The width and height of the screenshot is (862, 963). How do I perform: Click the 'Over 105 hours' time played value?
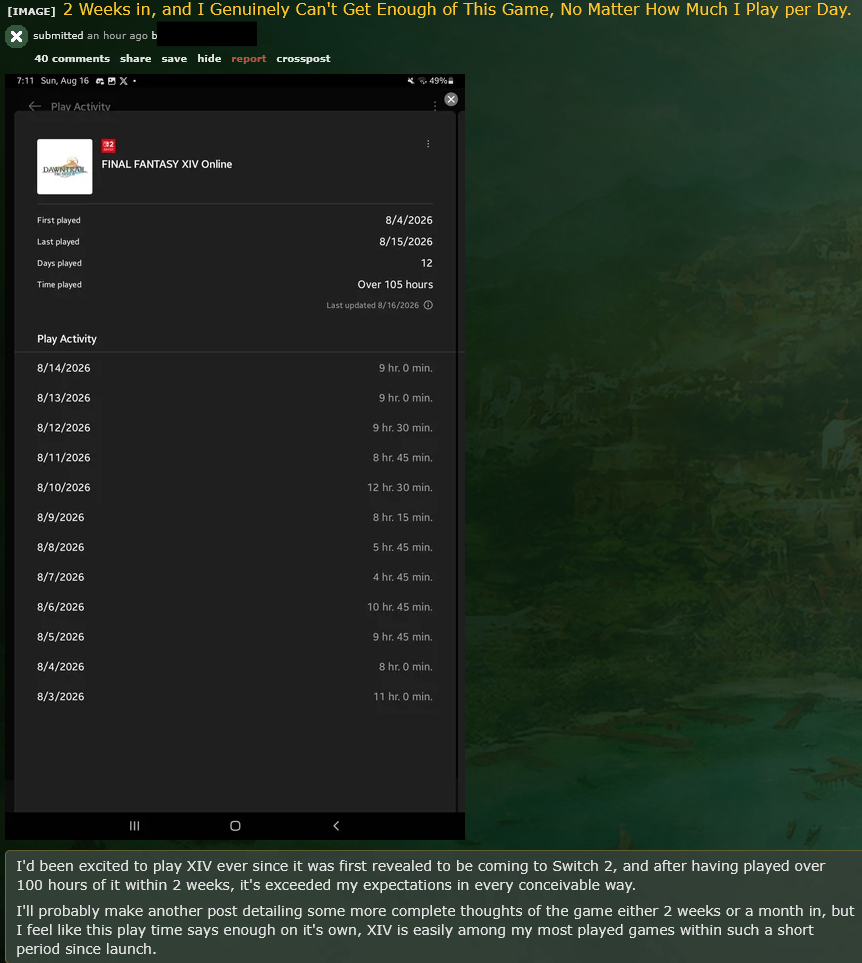pyautogui.click(x=395, y=284)
